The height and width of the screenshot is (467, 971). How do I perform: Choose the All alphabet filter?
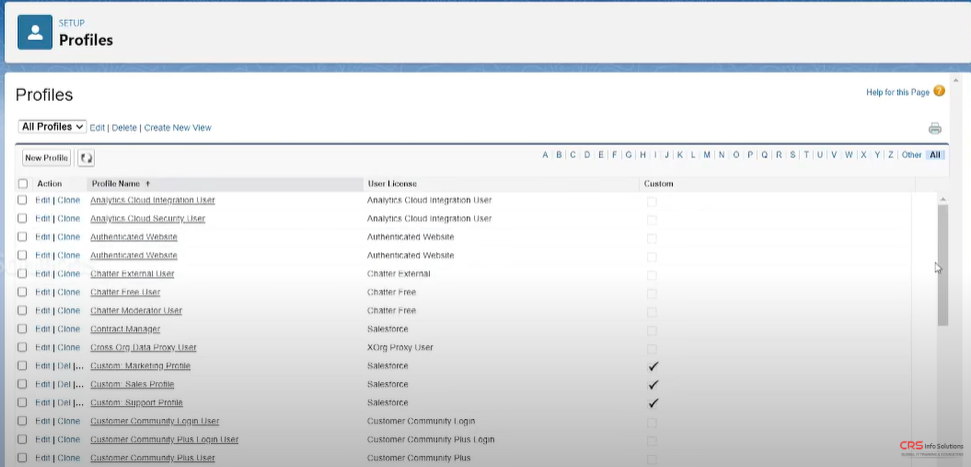click(935, 155)
